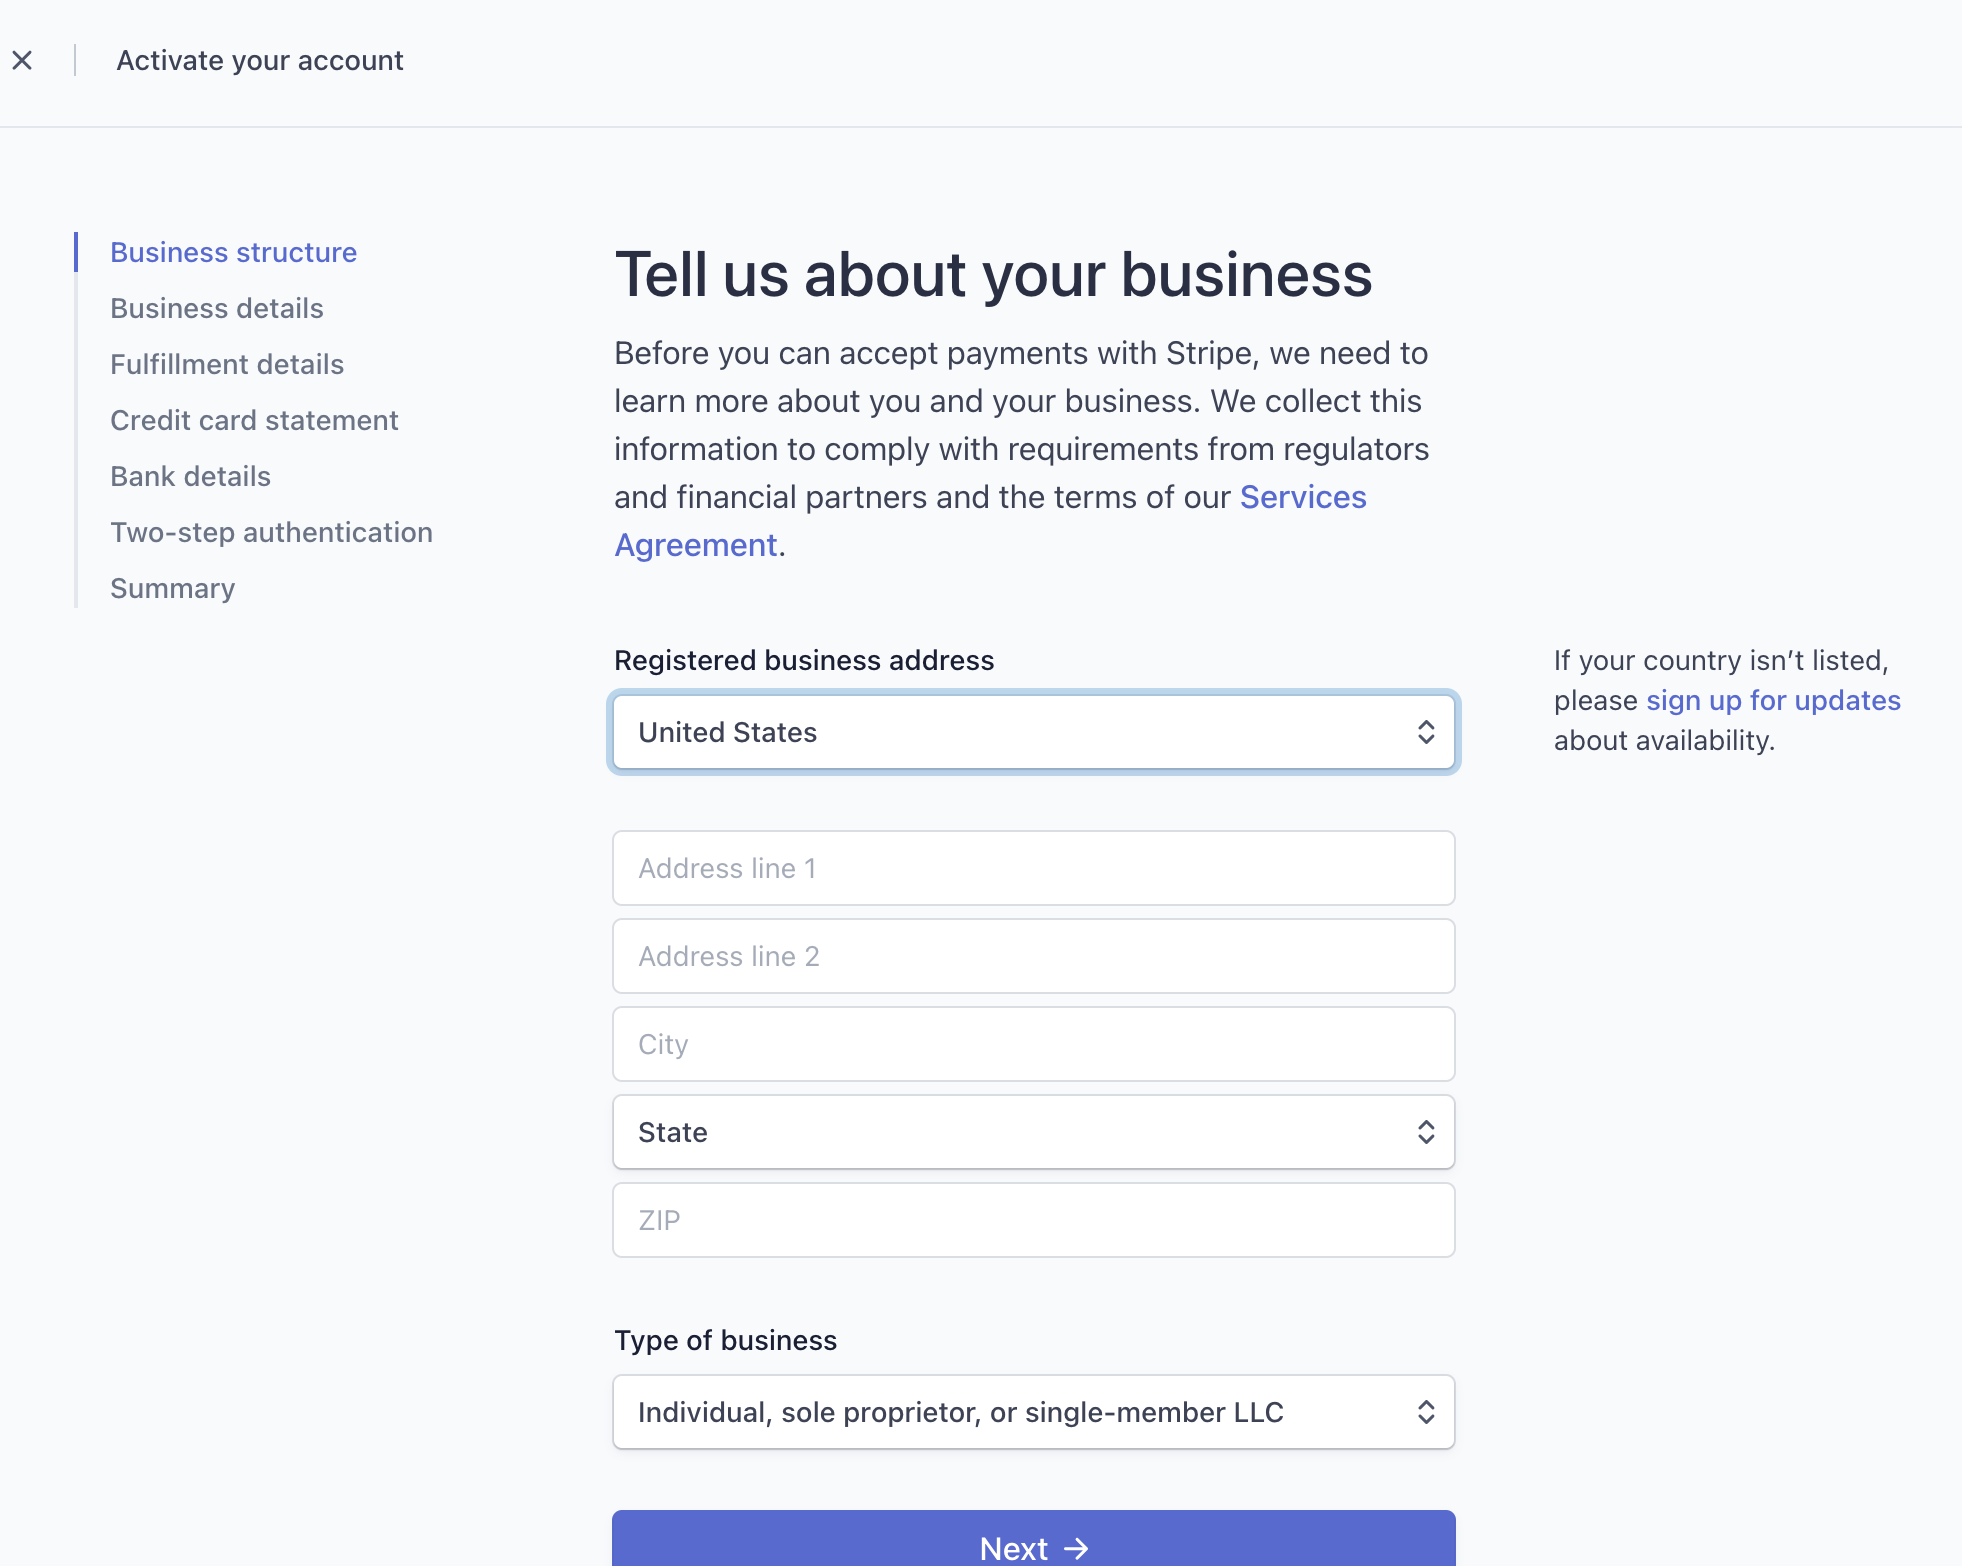Focus the Address line 2 field
The height and width of the screenshot is (1566, 1962).
point(1033,956)
